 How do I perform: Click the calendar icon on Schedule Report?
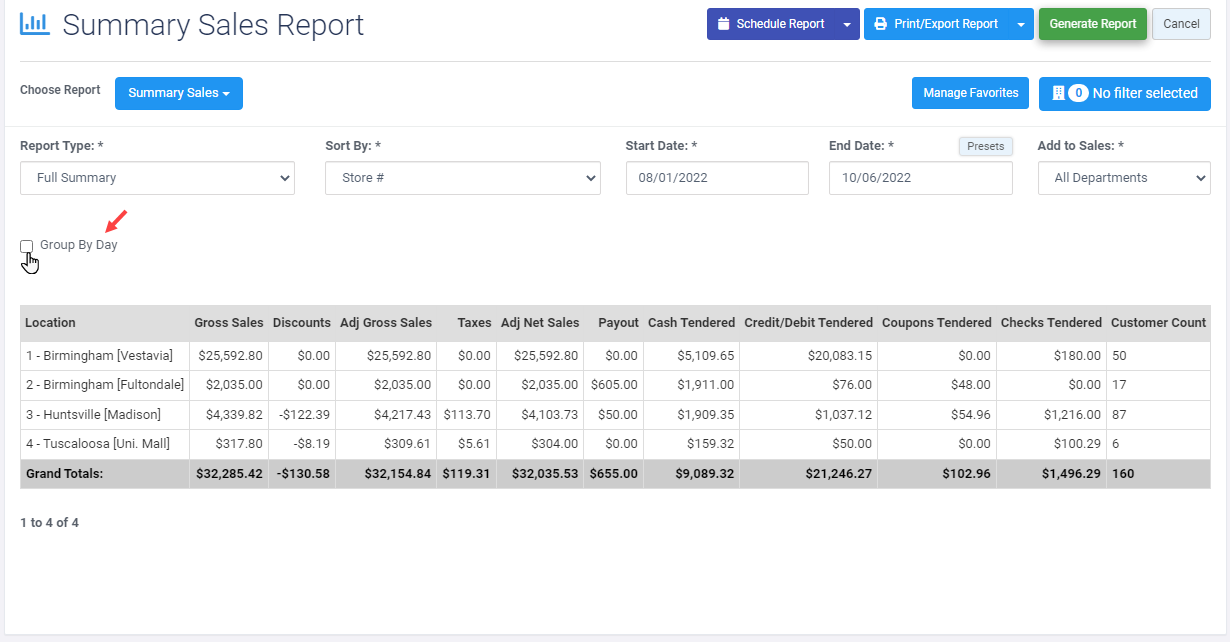coord(724,24)
